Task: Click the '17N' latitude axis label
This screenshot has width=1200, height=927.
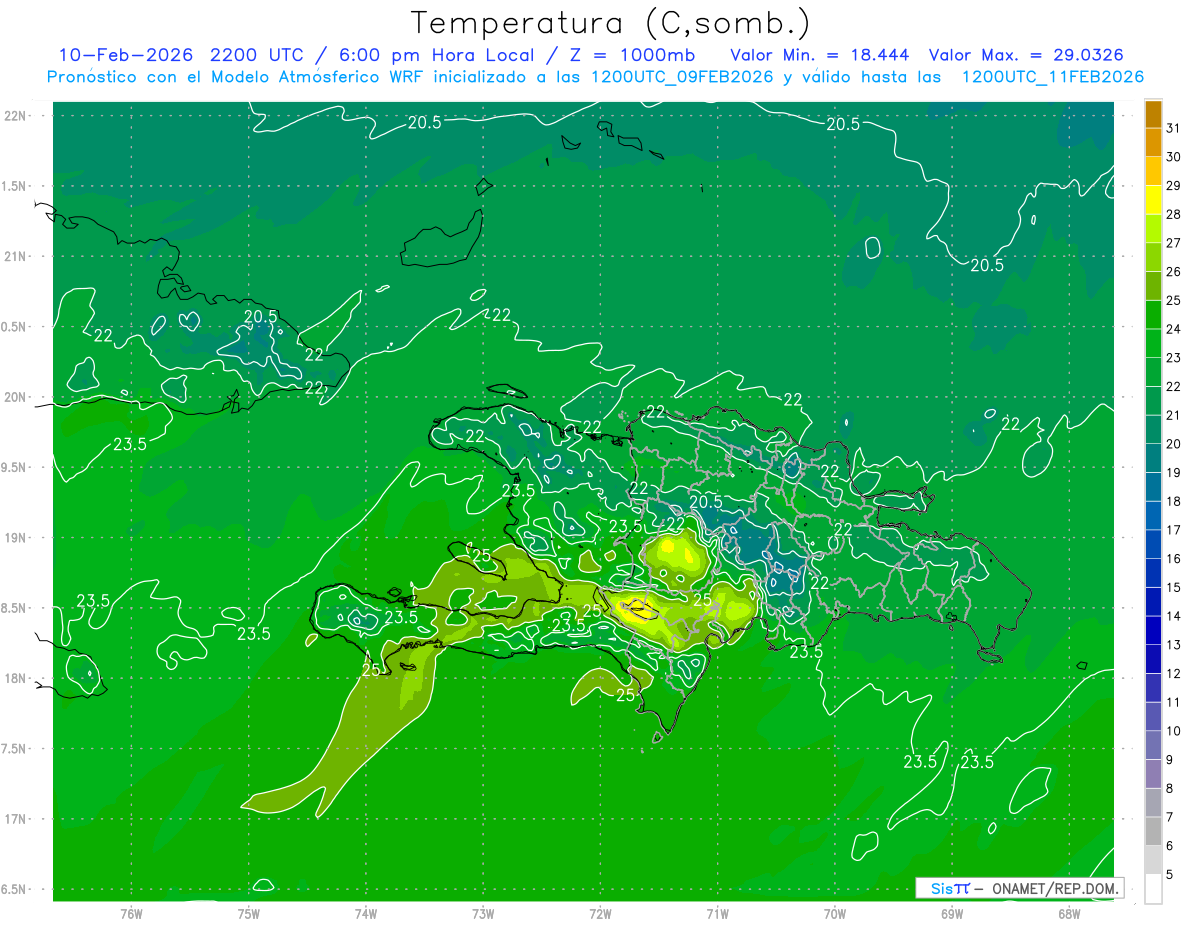Action: 16,819
